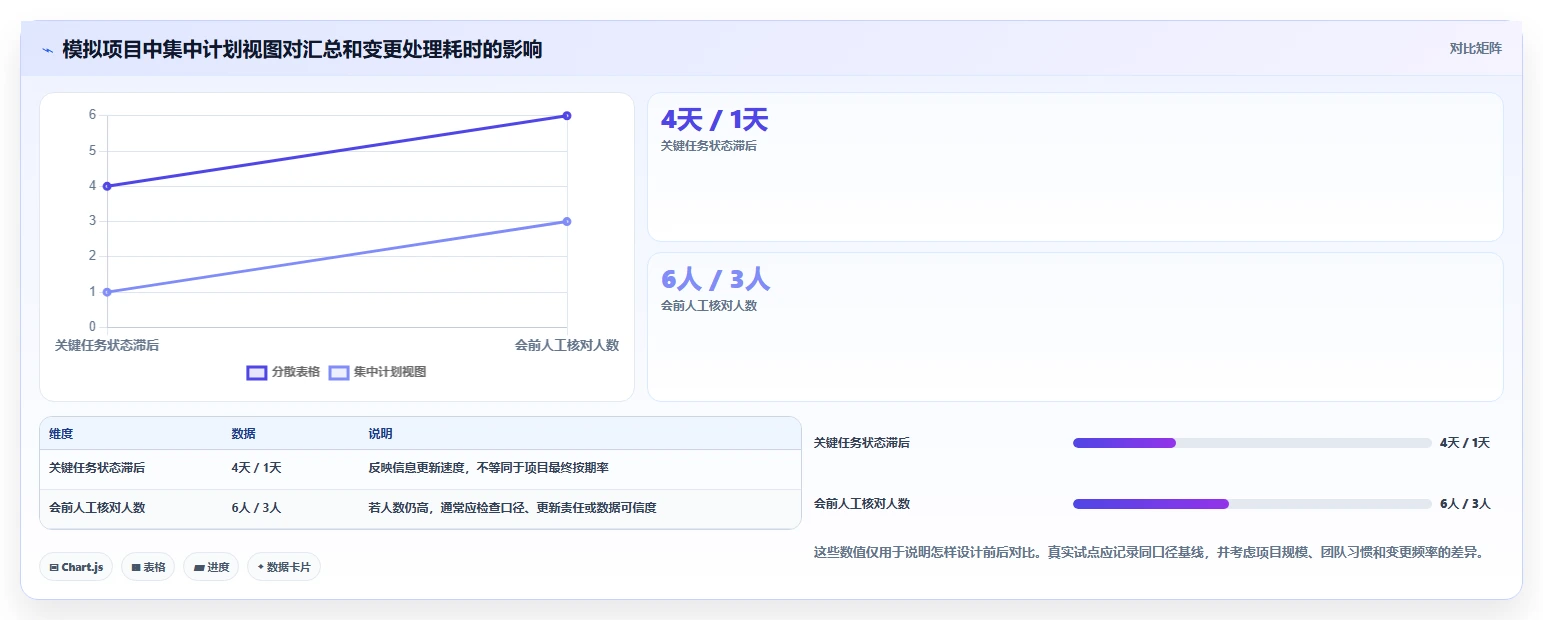Select the 分散表格 data point at value 6
The image size is (1543, 620).
567,116
